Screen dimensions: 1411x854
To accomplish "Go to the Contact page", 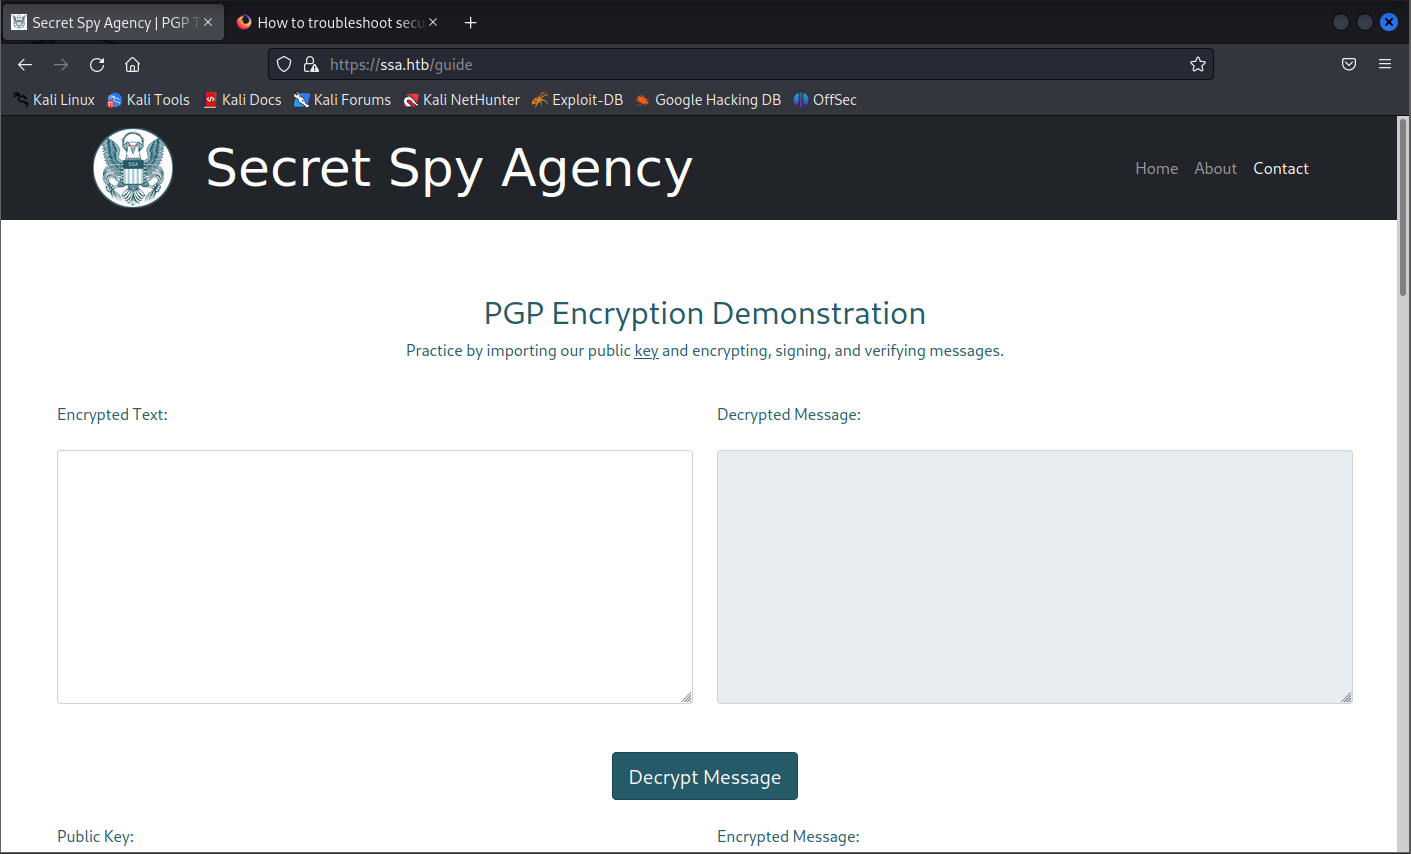I will pos(1280,168).
